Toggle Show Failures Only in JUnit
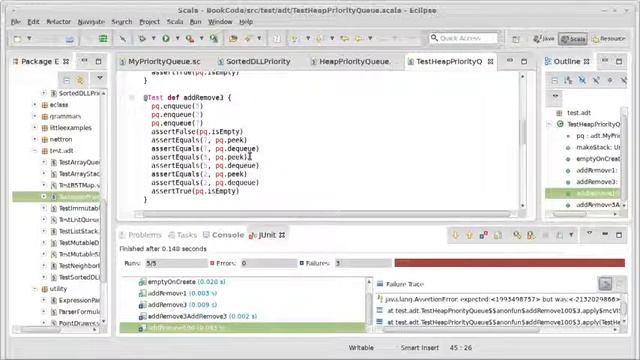The height and width of the screenshot is (360, 640). tap(484, 235)
